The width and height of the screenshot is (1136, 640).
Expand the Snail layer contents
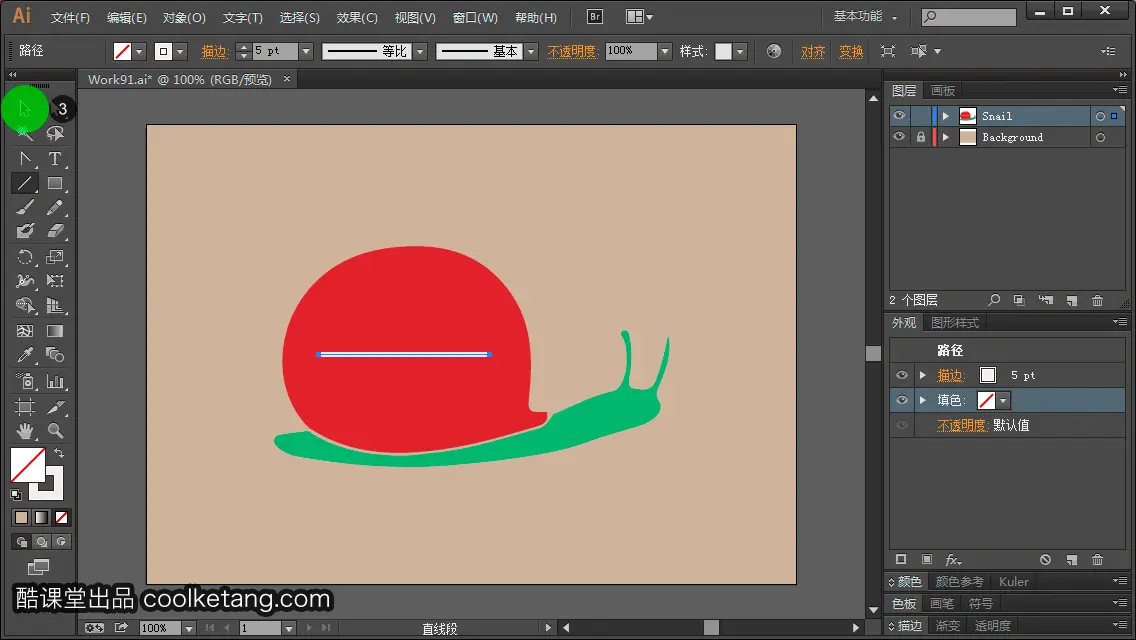point(945,116)
